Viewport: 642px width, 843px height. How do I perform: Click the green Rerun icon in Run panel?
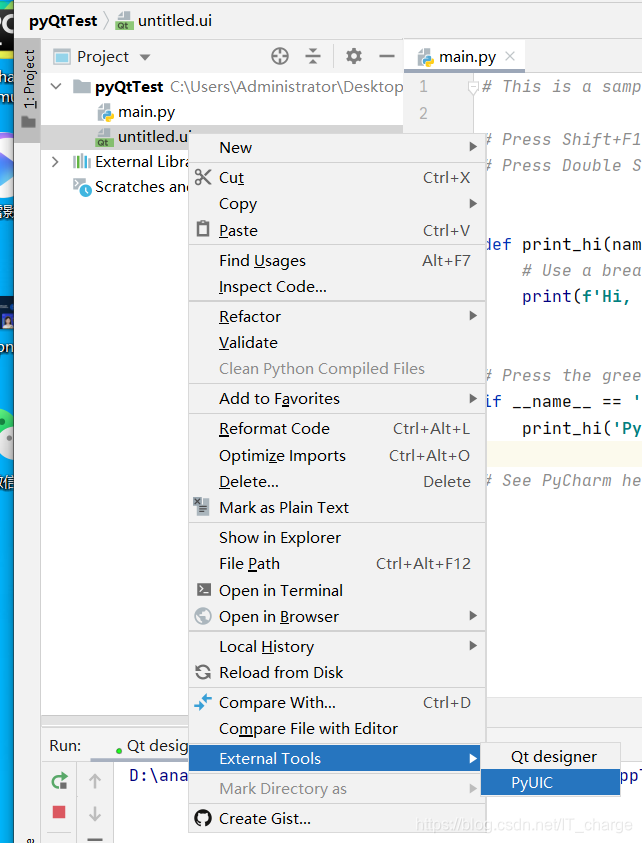(x=59, y=781)
